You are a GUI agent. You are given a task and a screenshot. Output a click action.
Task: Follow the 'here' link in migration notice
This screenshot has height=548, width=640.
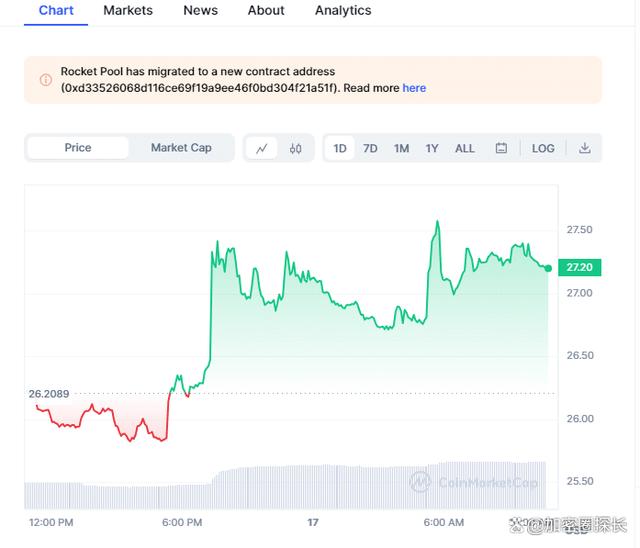tap(414, 88)
